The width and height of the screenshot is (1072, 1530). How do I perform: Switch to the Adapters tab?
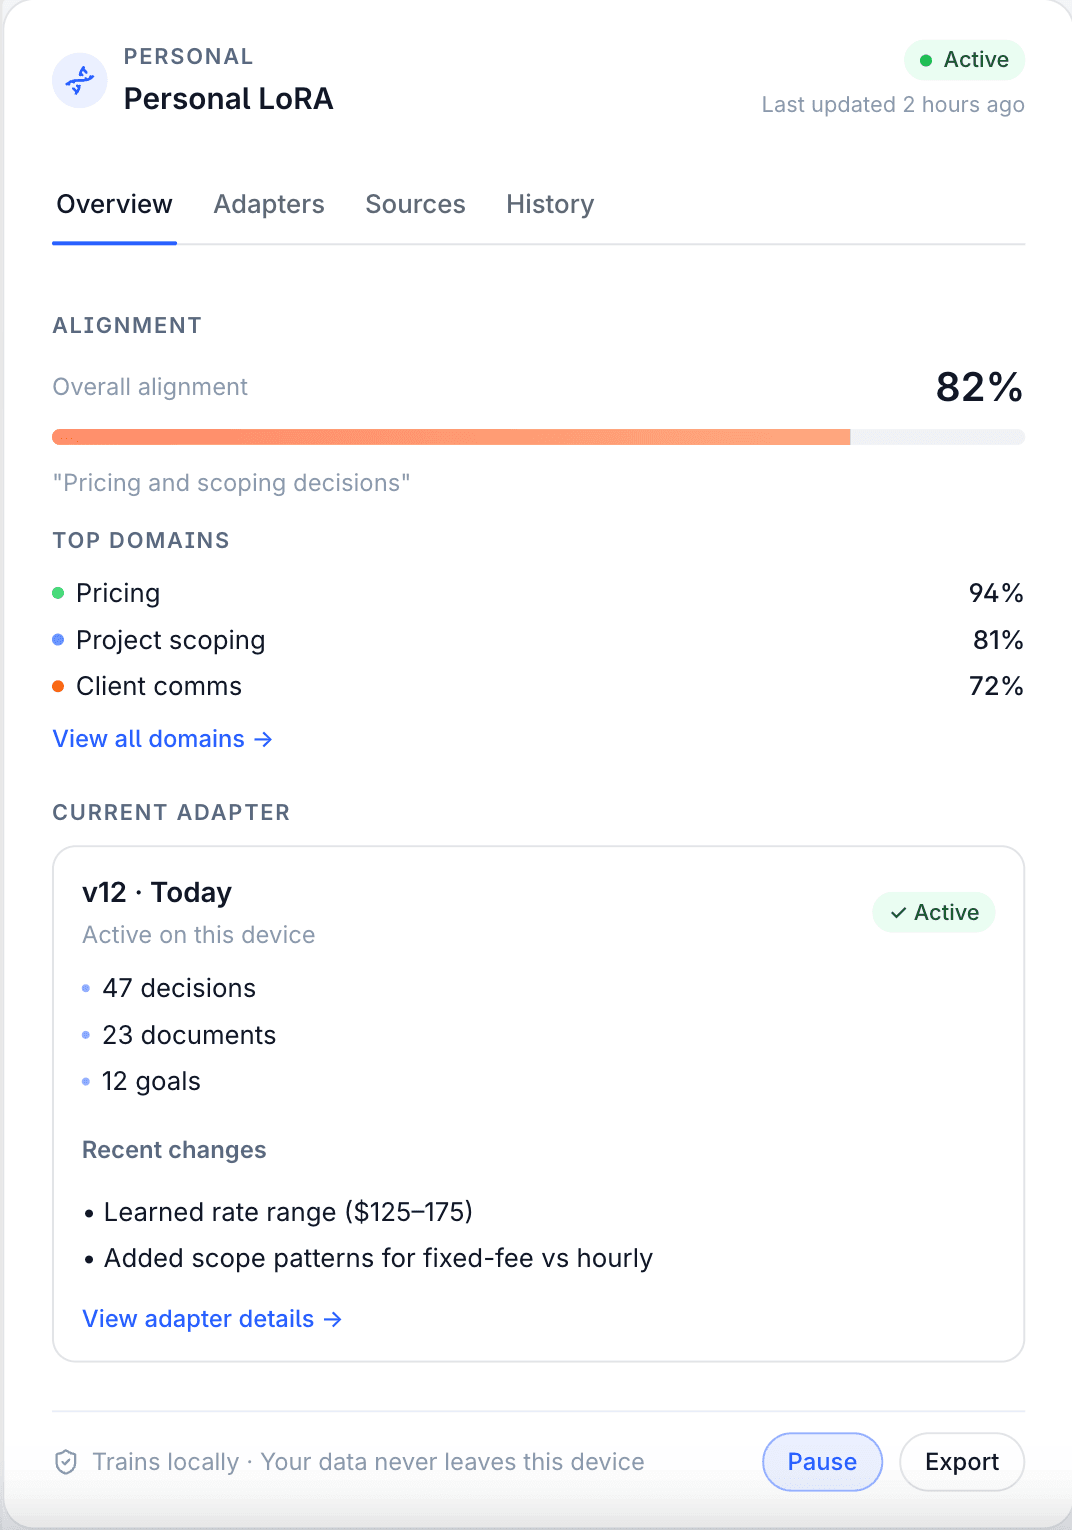[x=268, y=204]
